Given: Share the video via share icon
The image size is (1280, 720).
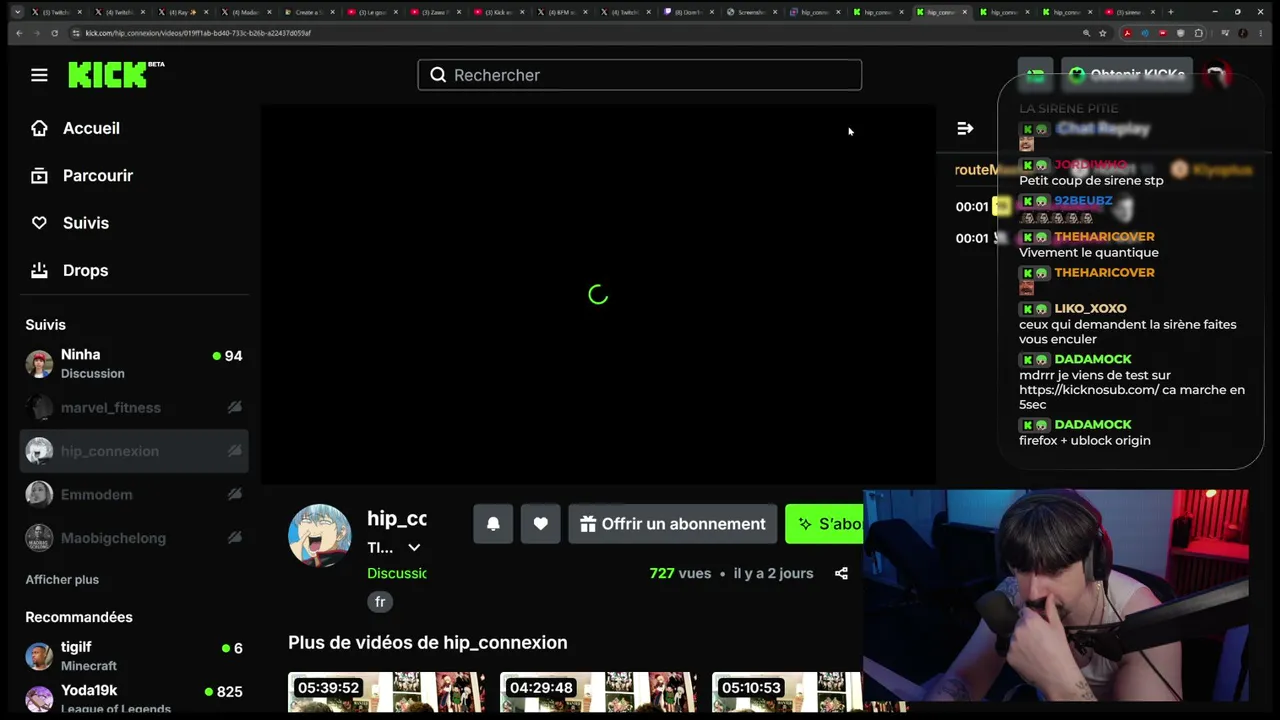Looking at the screenshot, I should coord(841,573).
